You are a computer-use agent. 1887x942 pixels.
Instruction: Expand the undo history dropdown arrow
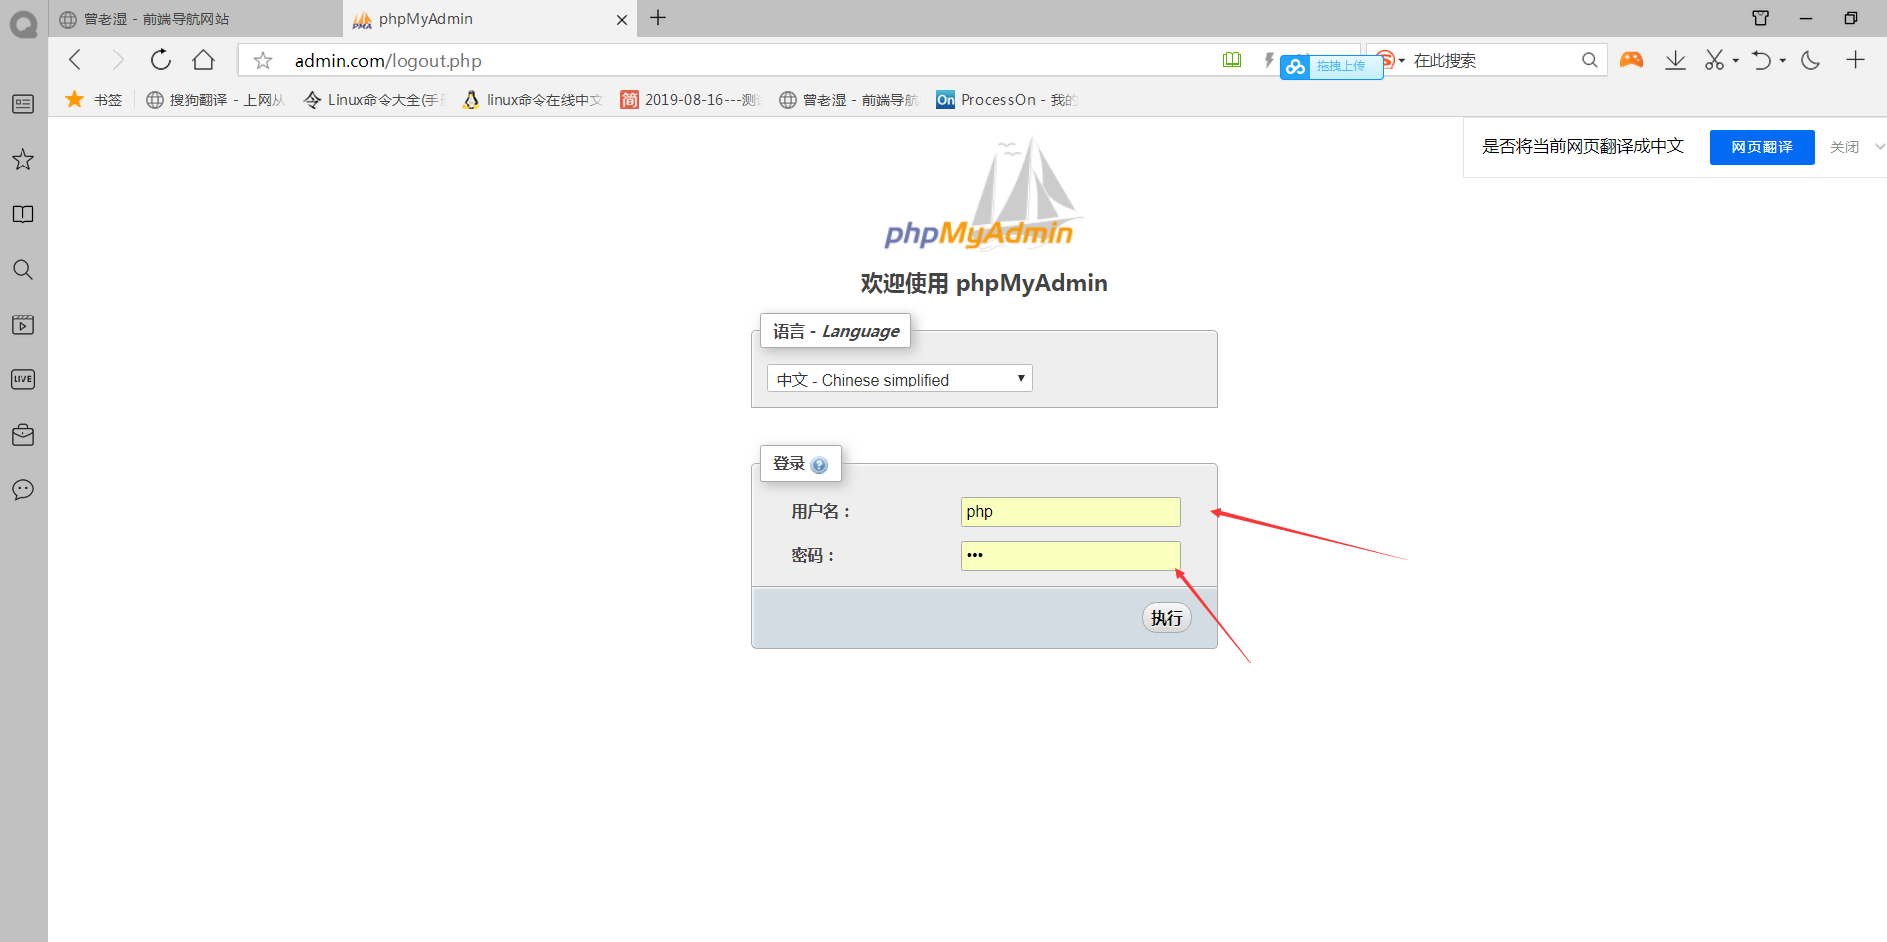[1782, 60]
